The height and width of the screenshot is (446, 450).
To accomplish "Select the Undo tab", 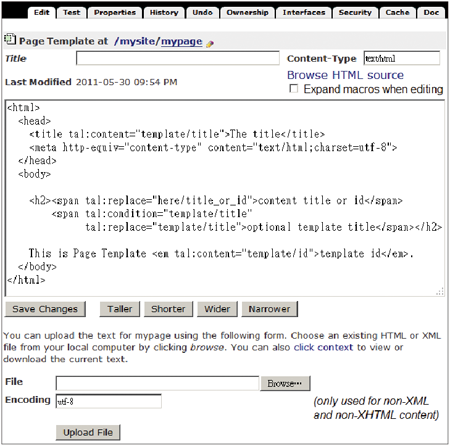I will (202, 13).
